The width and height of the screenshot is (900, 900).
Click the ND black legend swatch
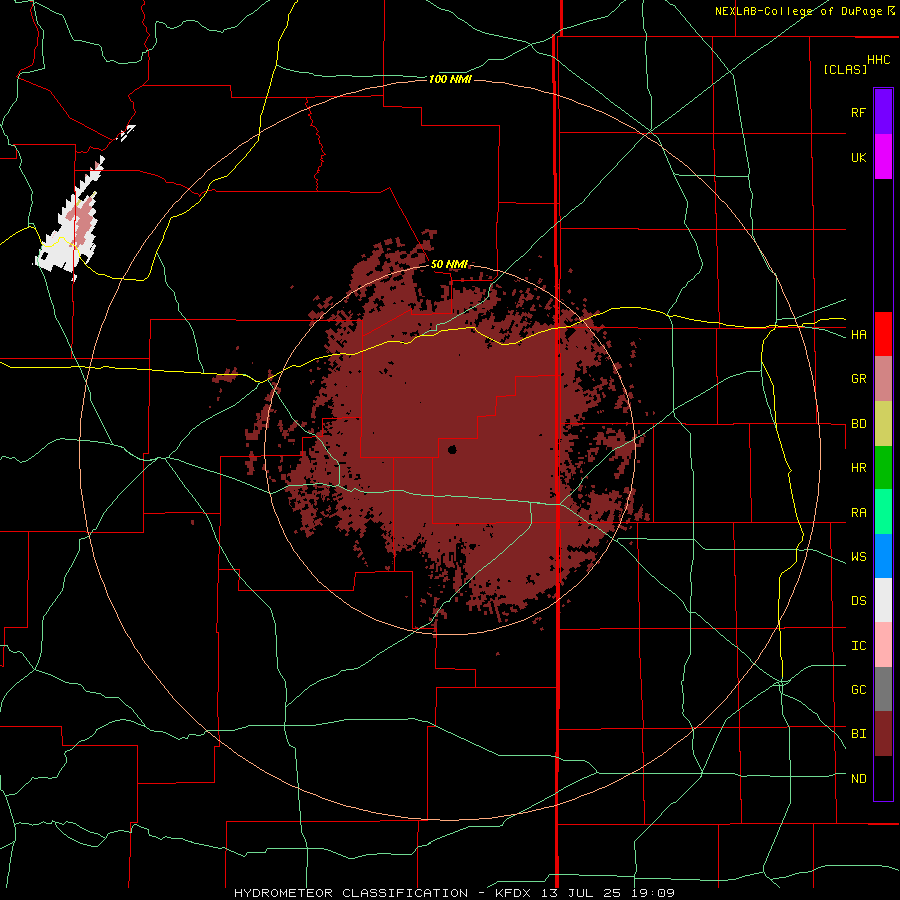(x=883, y=778)
